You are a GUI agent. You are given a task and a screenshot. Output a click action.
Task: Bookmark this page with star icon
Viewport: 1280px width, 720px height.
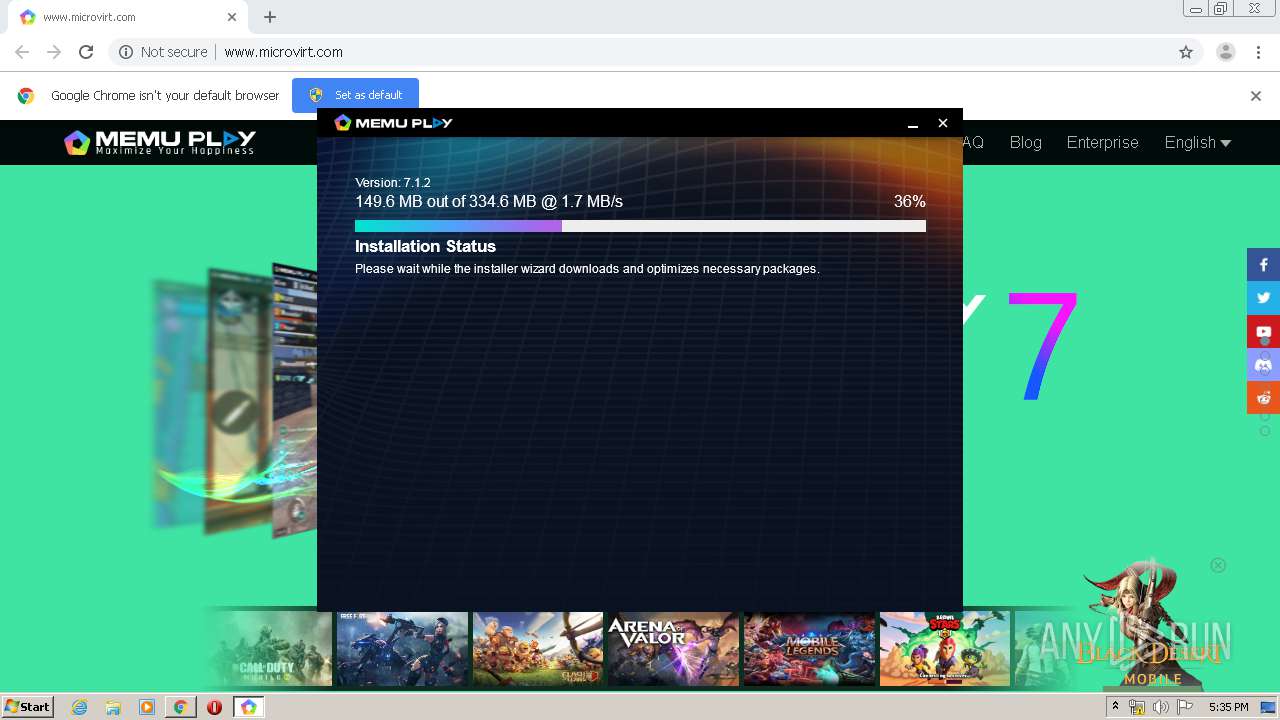tap(1186, 52)
